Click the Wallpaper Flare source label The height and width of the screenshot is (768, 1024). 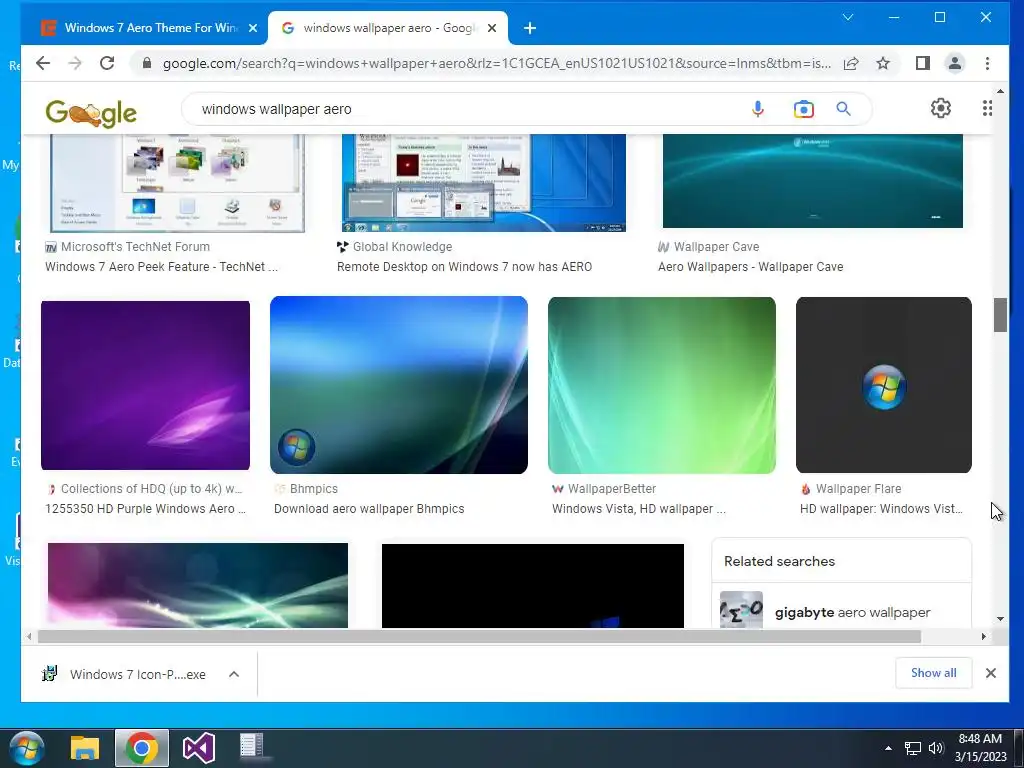tap(858, 488)
